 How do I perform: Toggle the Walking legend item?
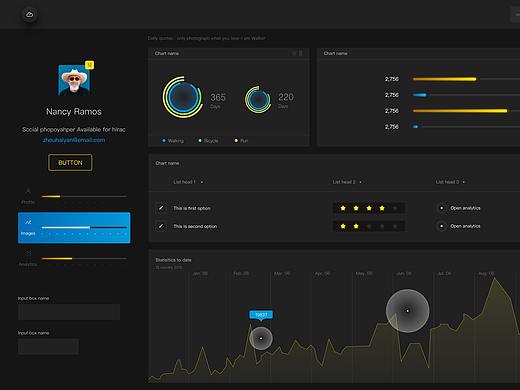173,141
